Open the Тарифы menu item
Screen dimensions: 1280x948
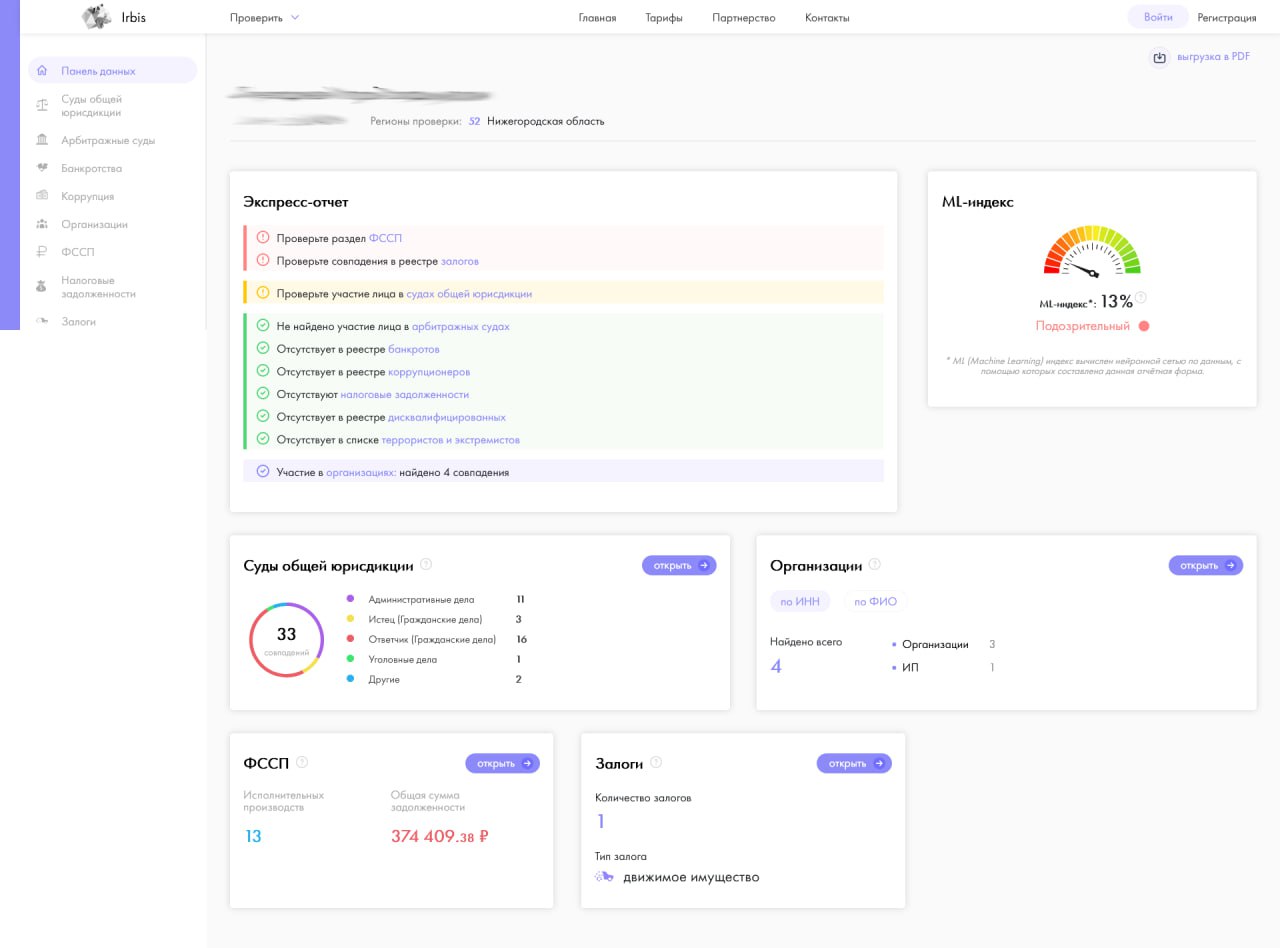pyautogui.click(x=664, y=17)
